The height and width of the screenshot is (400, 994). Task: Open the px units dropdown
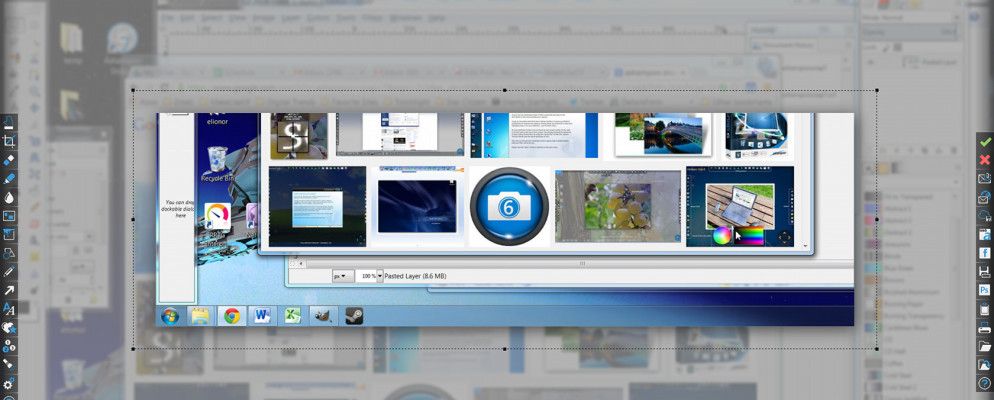[x=341, y=275]
